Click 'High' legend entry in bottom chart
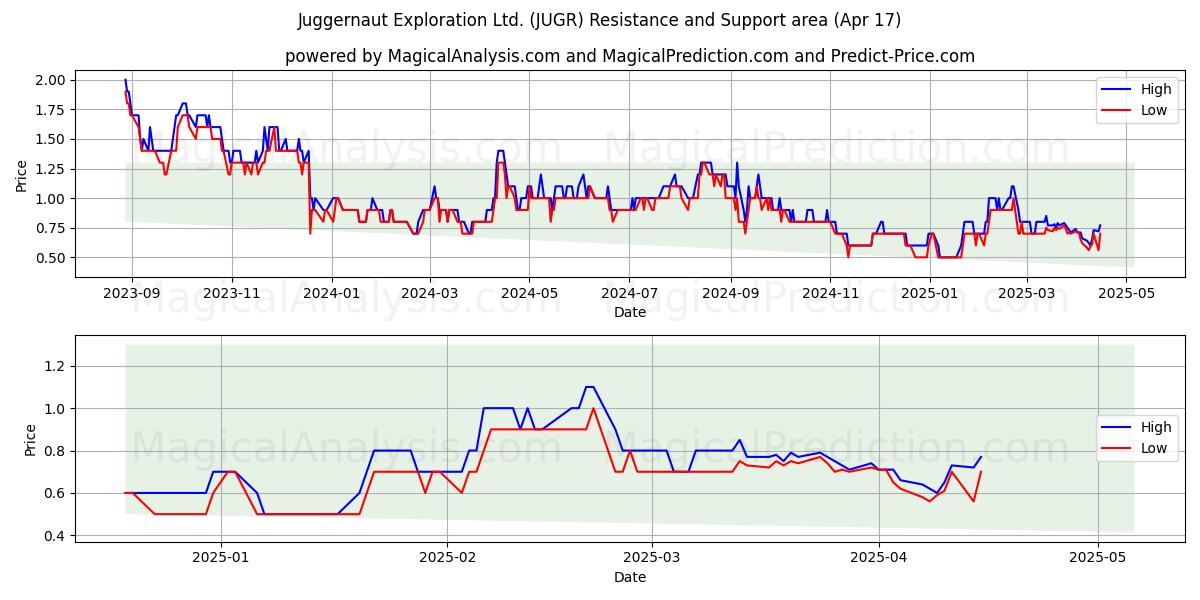The width and height of the screenshot is (1200, 600). (1157, 427)
